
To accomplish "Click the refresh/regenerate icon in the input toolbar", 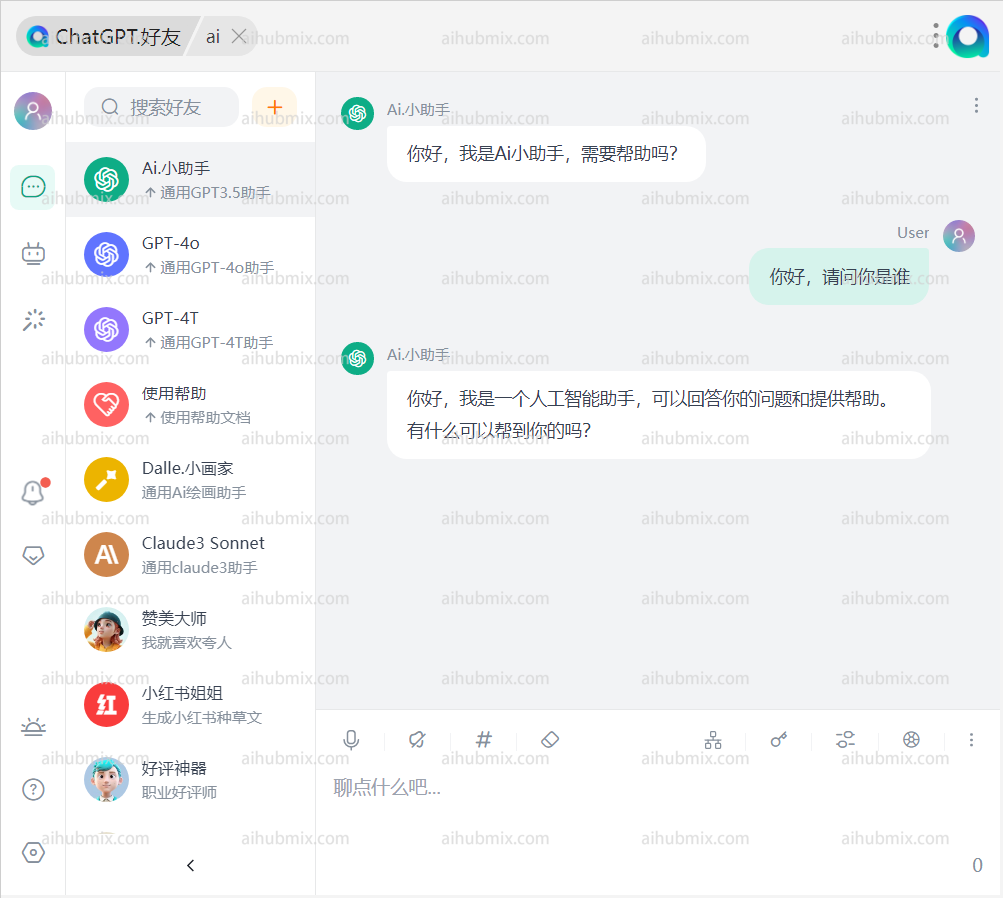I will (x=416, y=740).
